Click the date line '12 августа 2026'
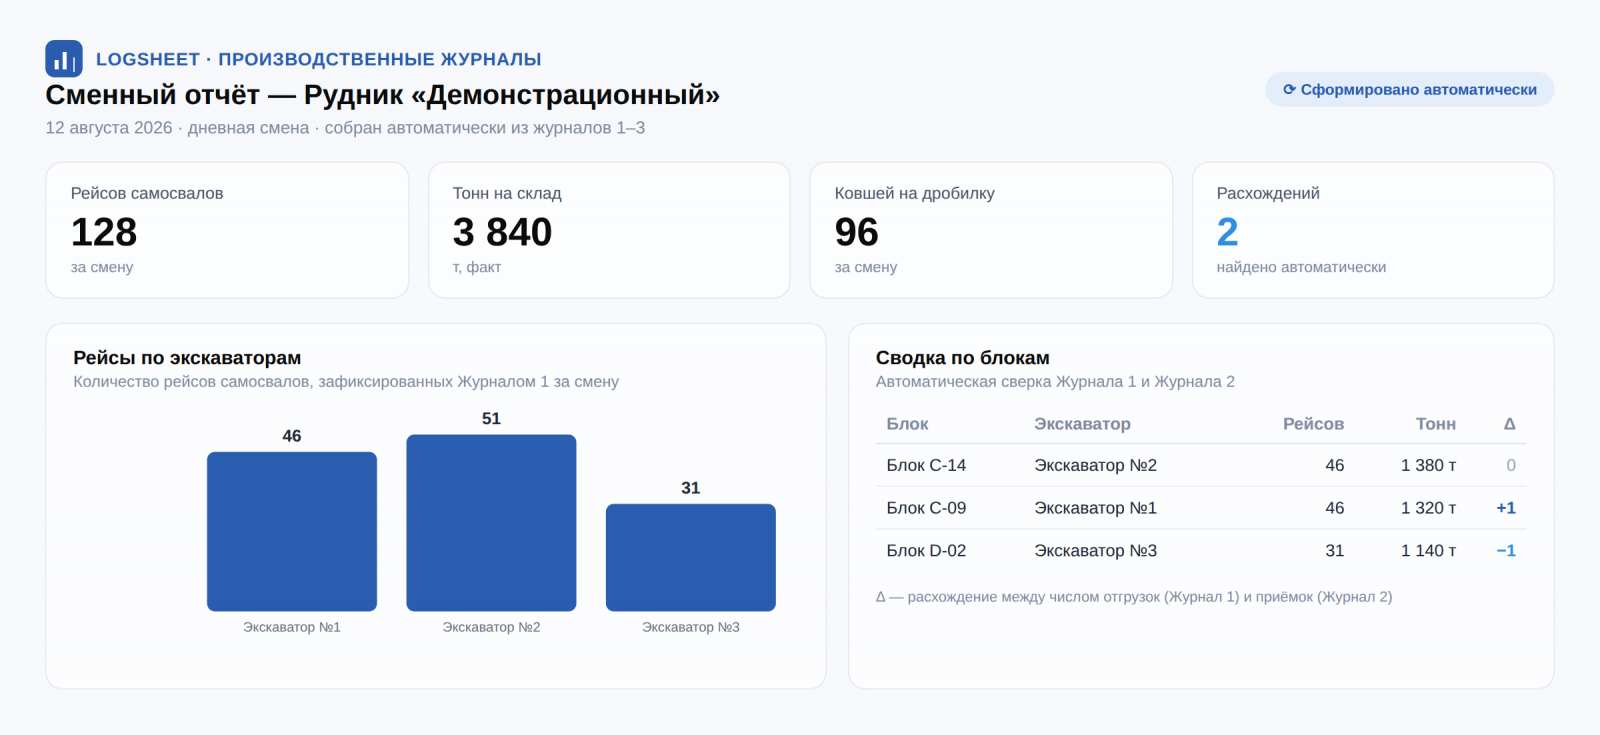 tap(109, 128)
